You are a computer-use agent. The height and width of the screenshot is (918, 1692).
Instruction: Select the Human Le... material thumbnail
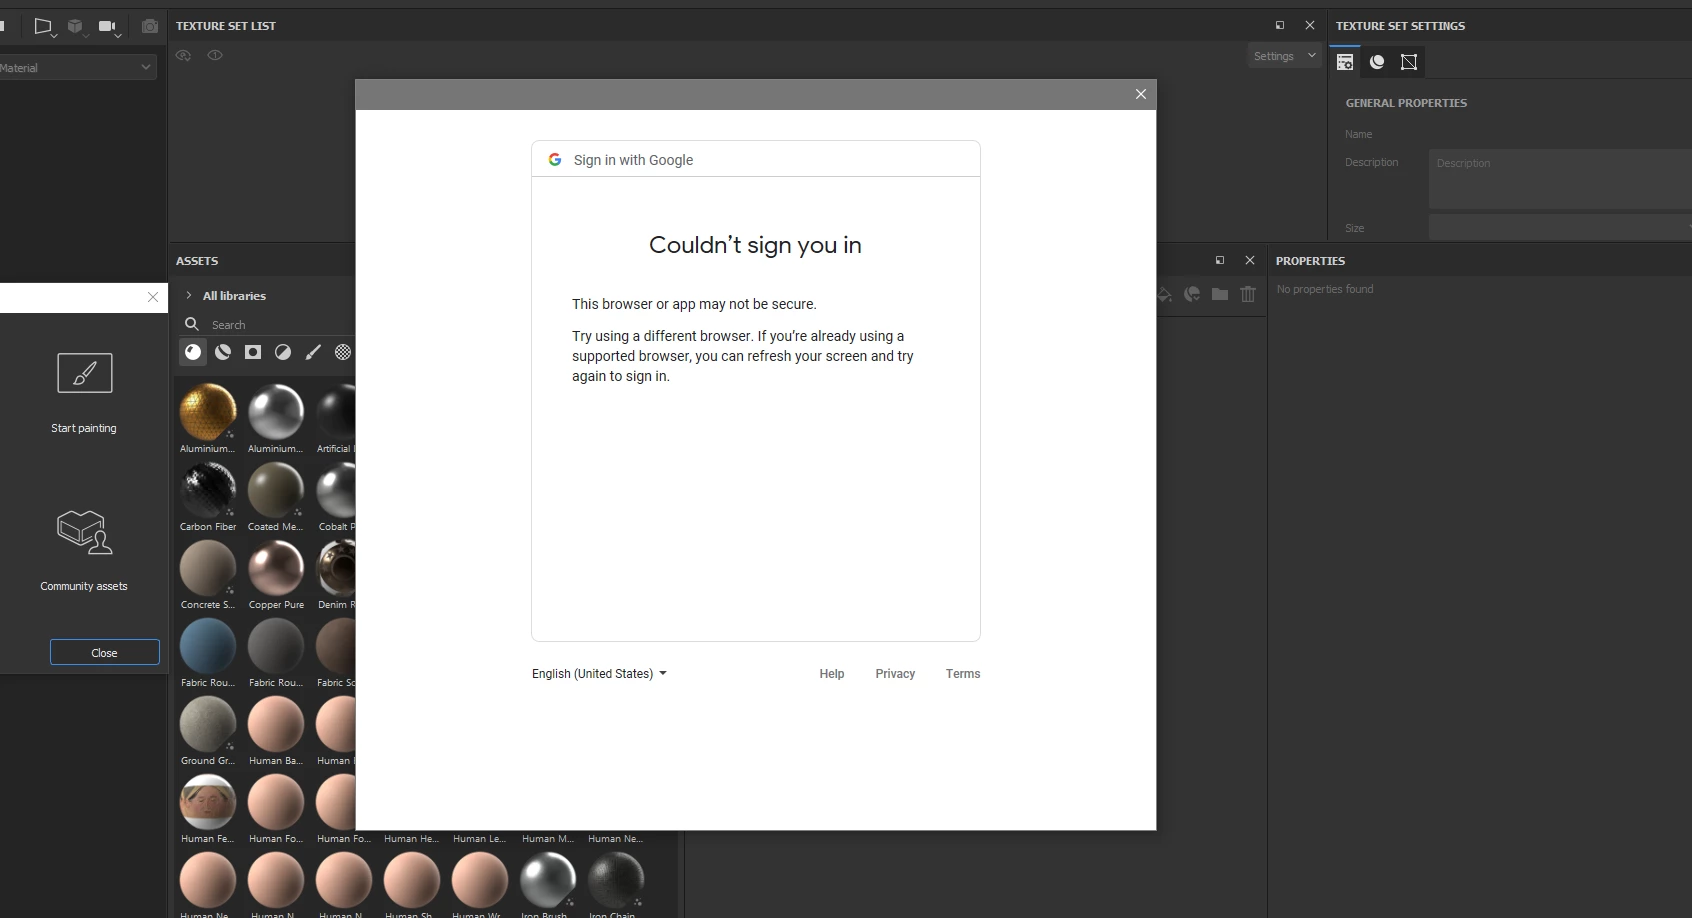tap(480, 839)
